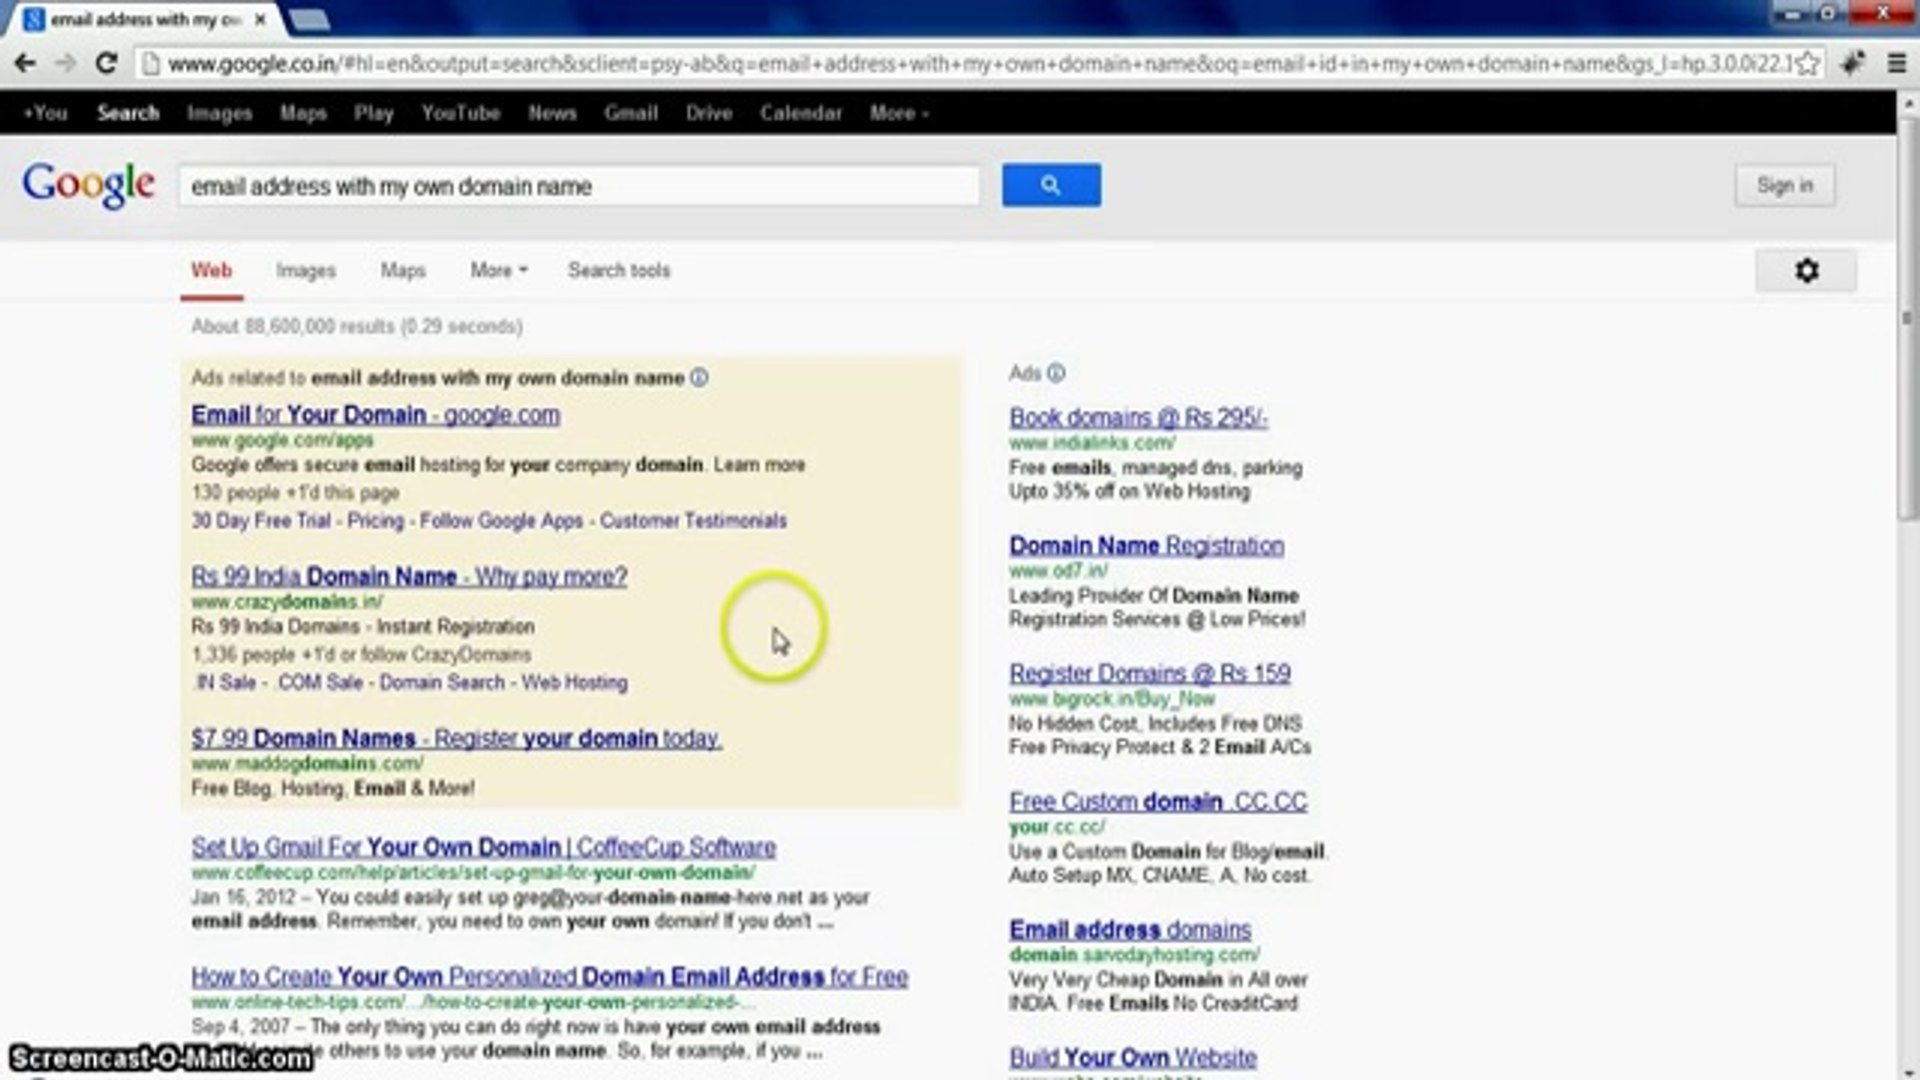Expand the More dropdown in black bar
The image size is (1920, 1080).
point(898,113)
